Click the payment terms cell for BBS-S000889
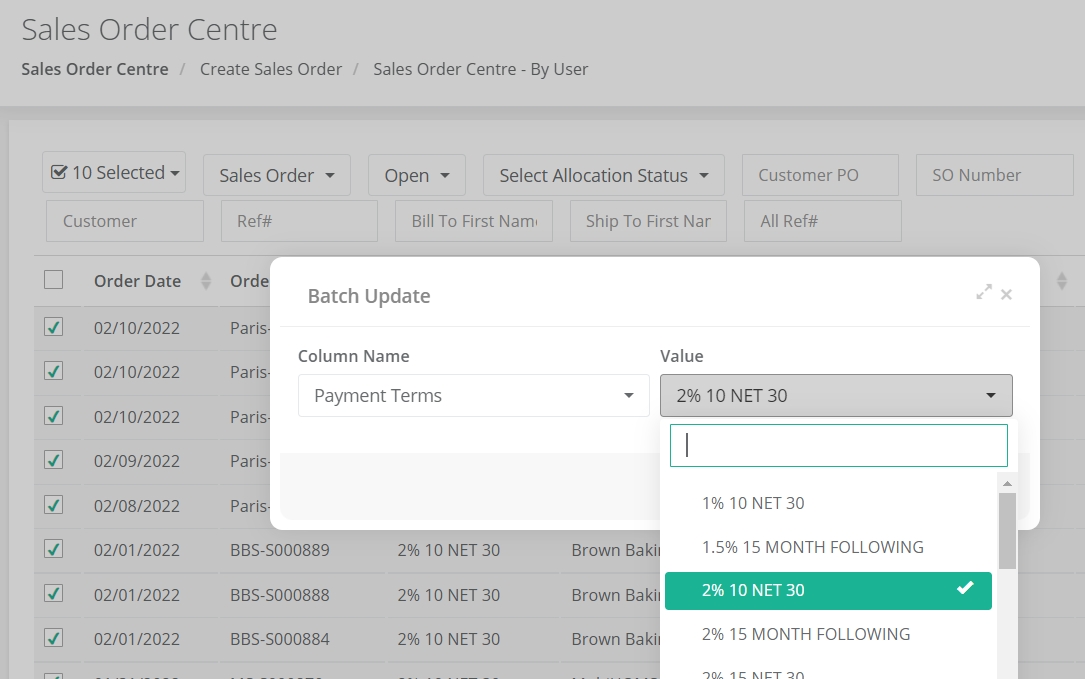Viewport: 1085px width, 679px height. [x=448, y=550]
